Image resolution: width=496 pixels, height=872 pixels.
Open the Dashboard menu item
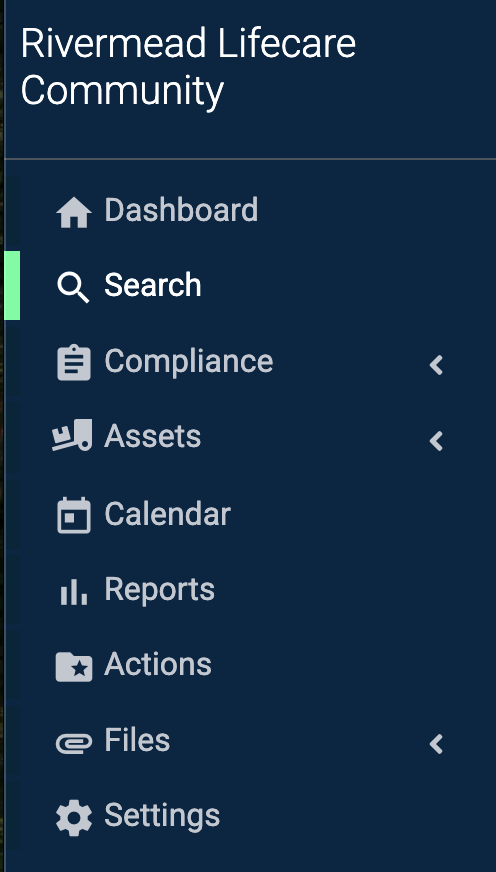click(x=181, y=210)
